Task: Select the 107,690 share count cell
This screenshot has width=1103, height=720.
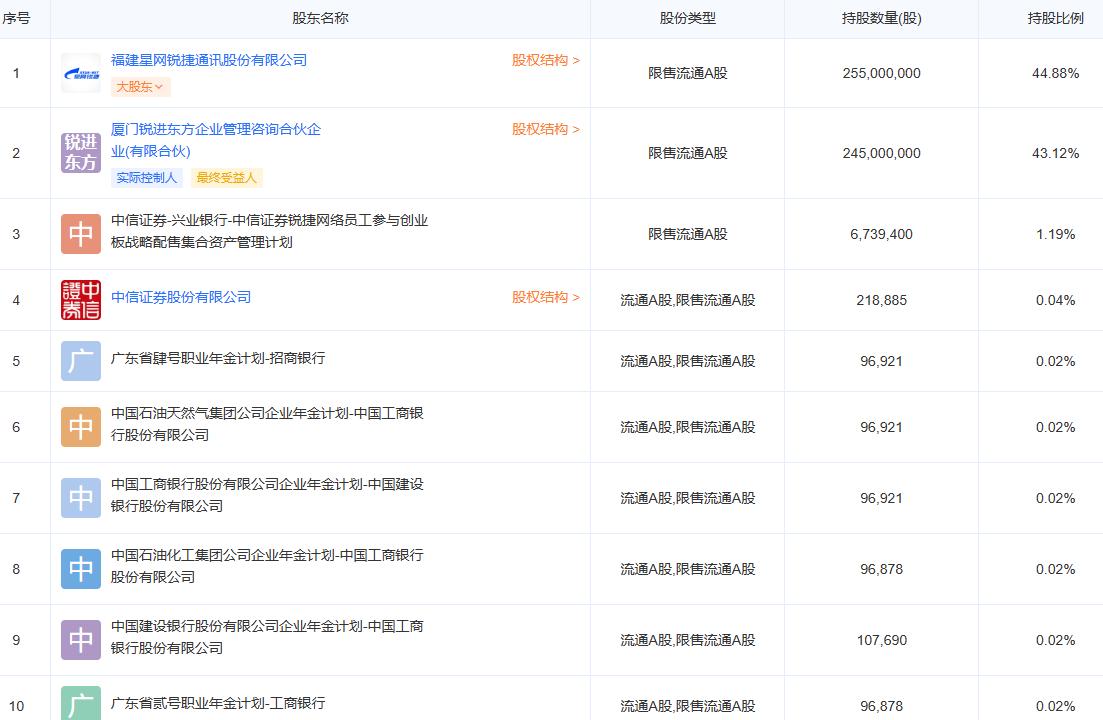Action: coord(881,640)
